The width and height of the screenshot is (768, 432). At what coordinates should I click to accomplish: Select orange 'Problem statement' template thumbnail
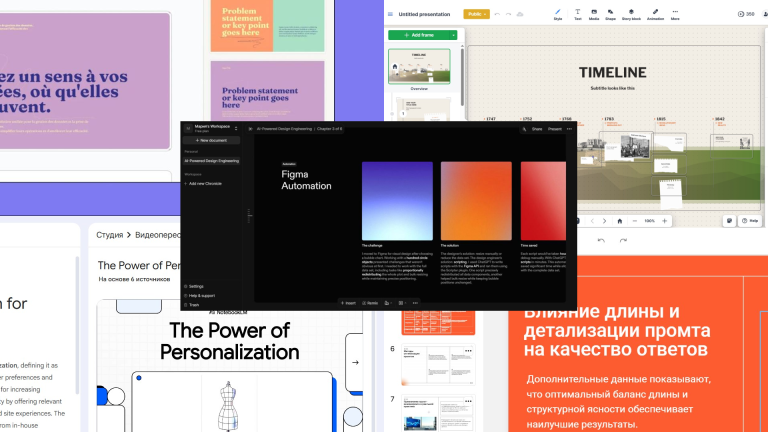coord(267,25)
